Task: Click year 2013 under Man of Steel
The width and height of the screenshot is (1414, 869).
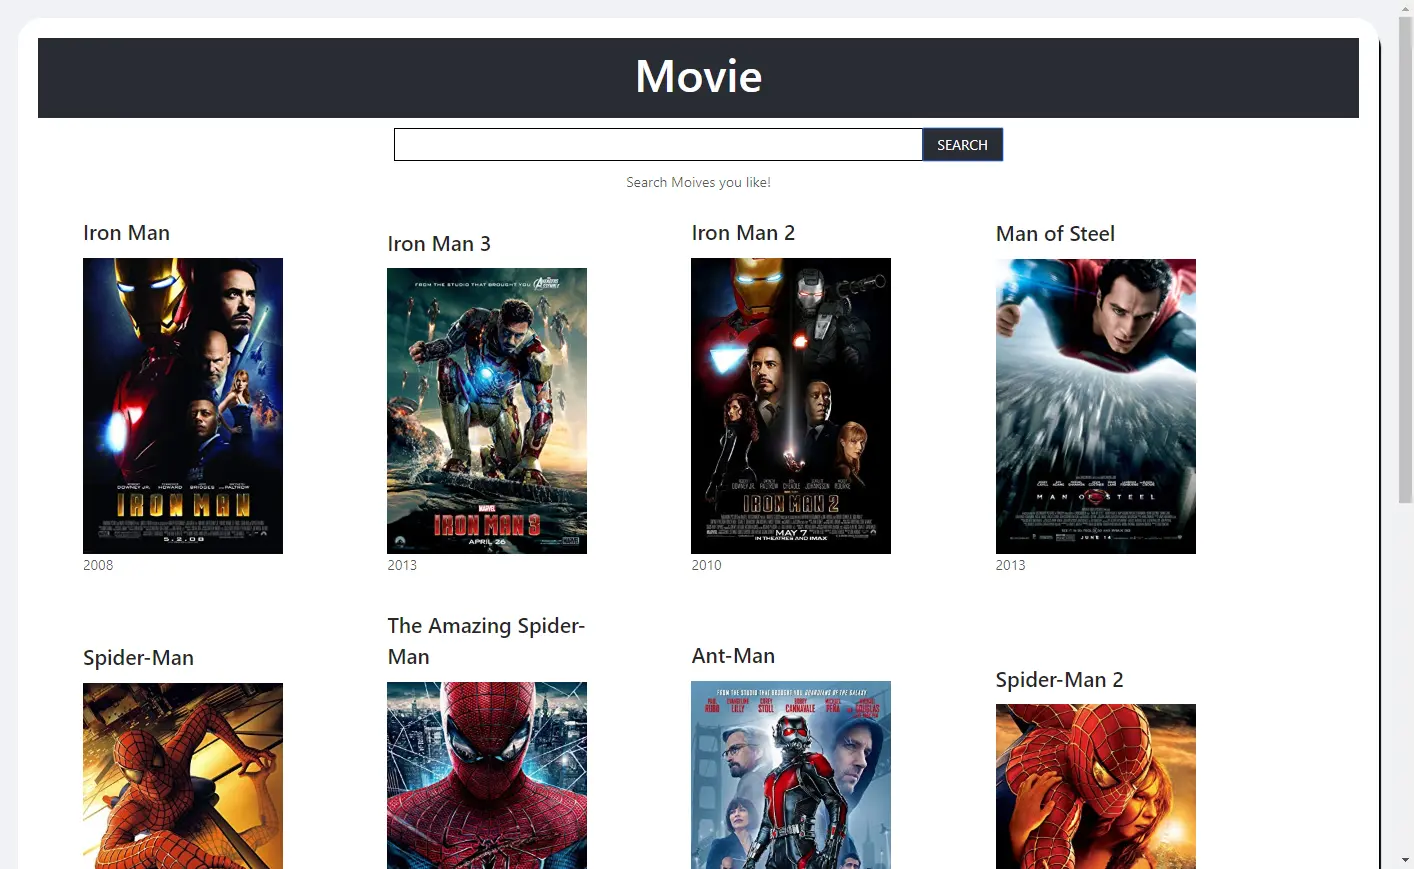Action: (x=1010, y=565)
